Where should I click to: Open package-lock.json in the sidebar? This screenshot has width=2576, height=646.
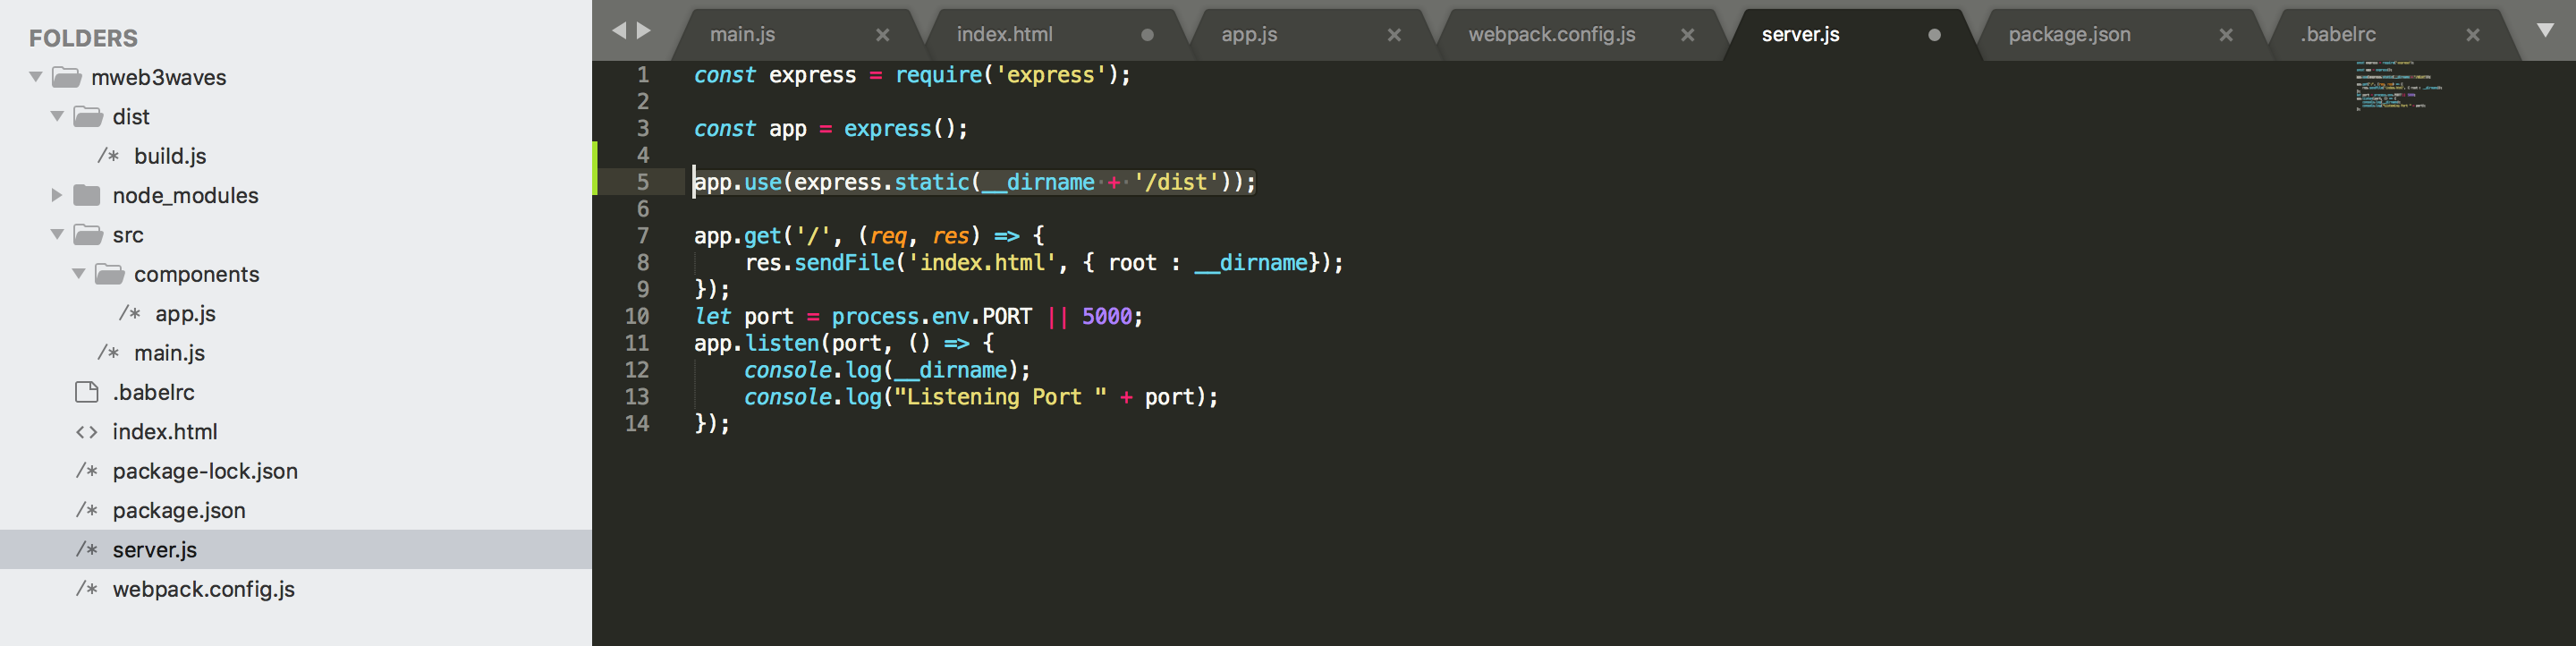[205, 471]
